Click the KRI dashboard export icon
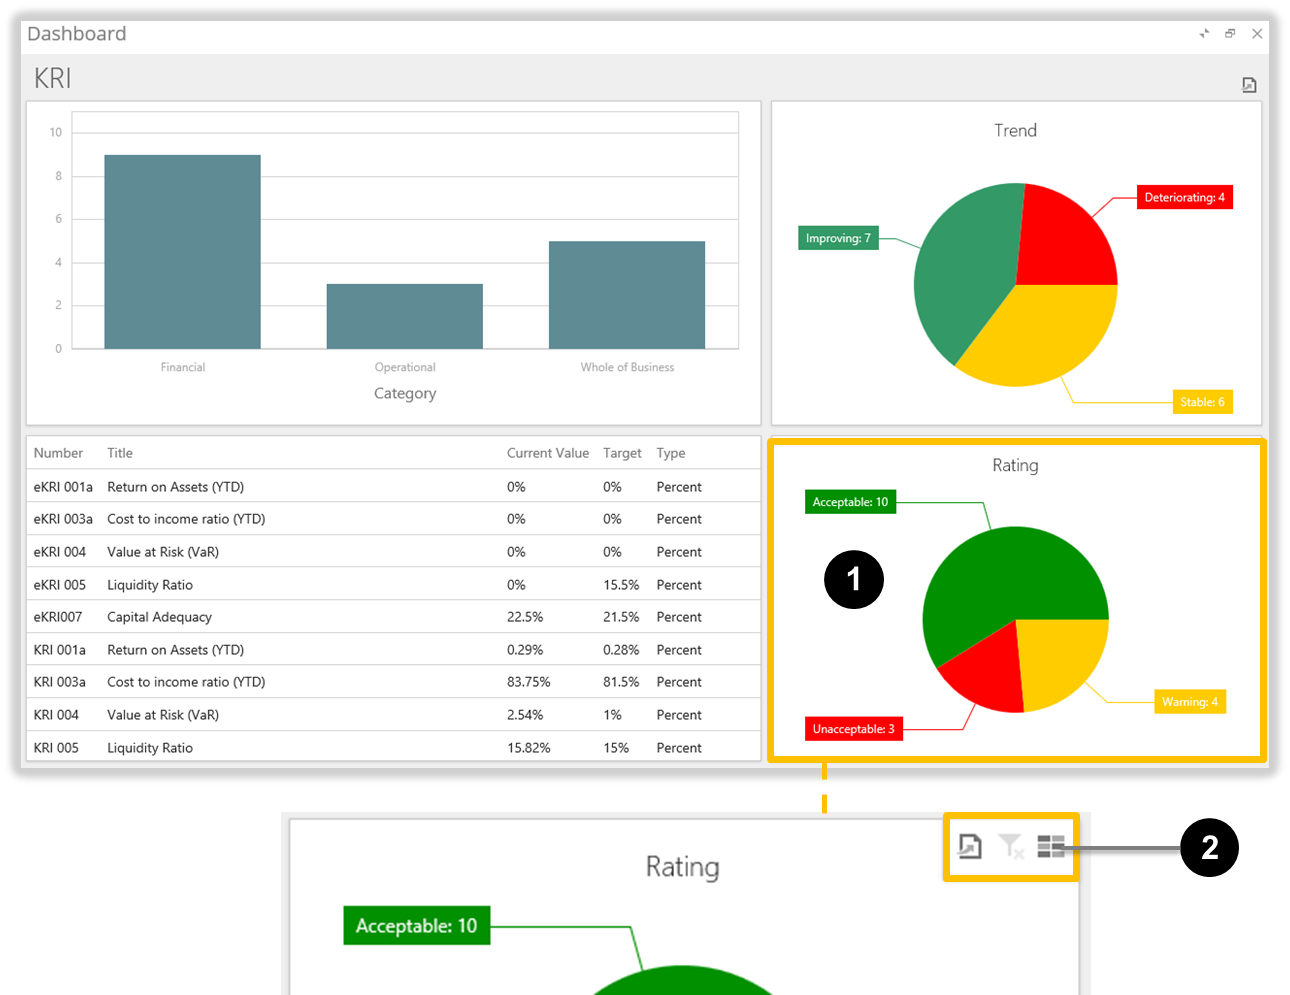Image resolution: width=1290 pixels, height=995 pixels. point(1249,85)
